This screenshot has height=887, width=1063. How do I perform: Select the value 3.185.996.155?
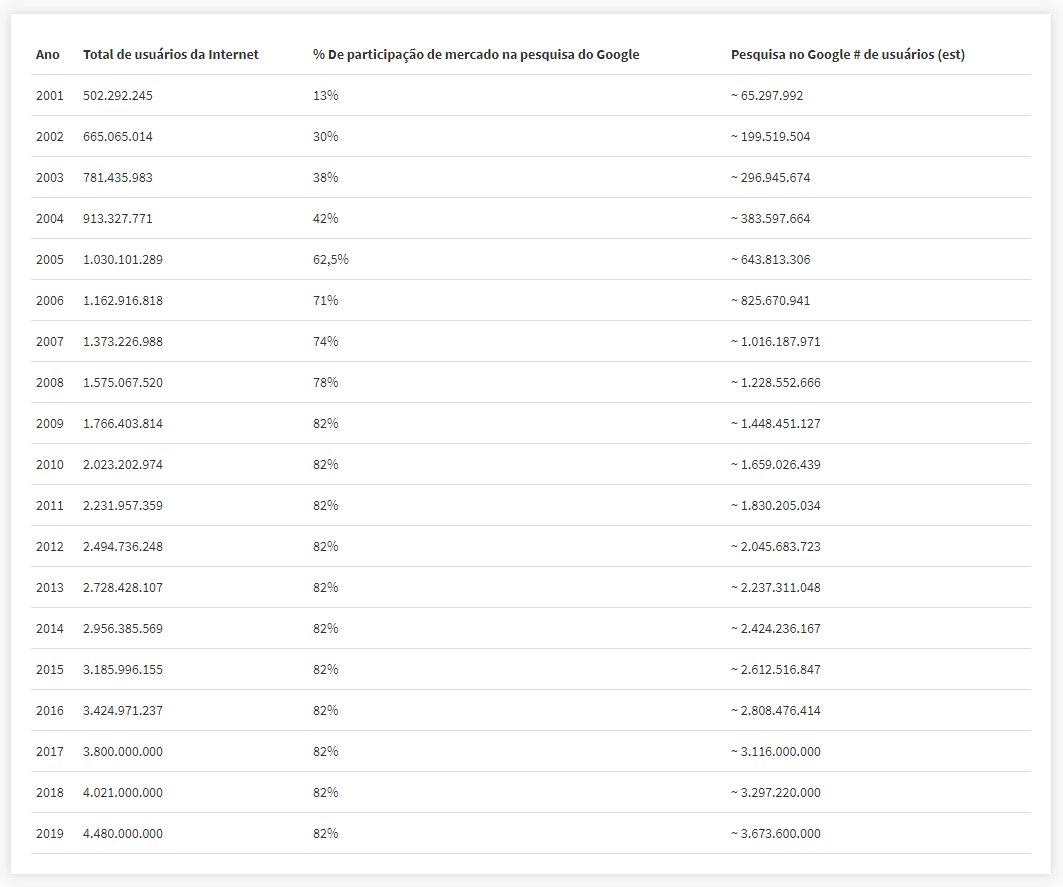pyautogui.click(x=123, y=670)
